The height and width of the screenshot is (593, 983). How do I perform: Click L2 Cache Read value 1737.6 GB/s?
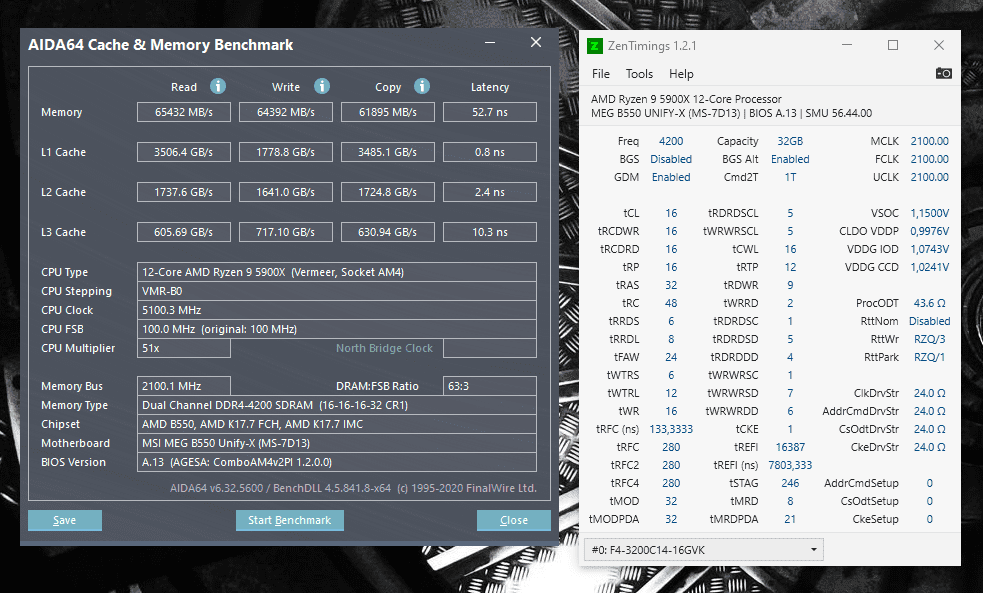click(x=184, y=192)
